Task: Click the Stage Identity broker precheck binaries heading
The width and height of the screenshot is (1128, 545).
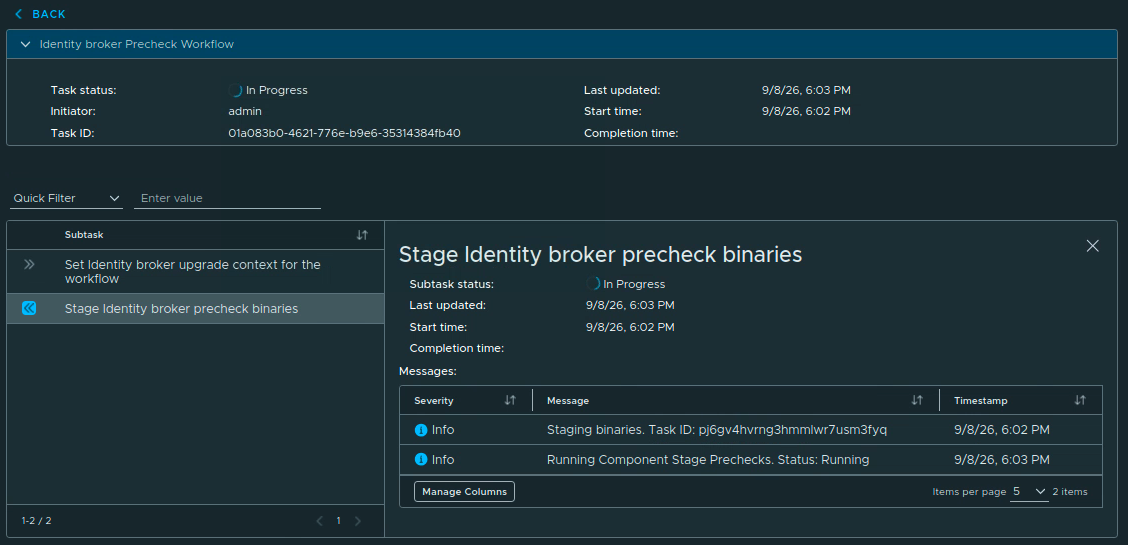Action: 600,254
